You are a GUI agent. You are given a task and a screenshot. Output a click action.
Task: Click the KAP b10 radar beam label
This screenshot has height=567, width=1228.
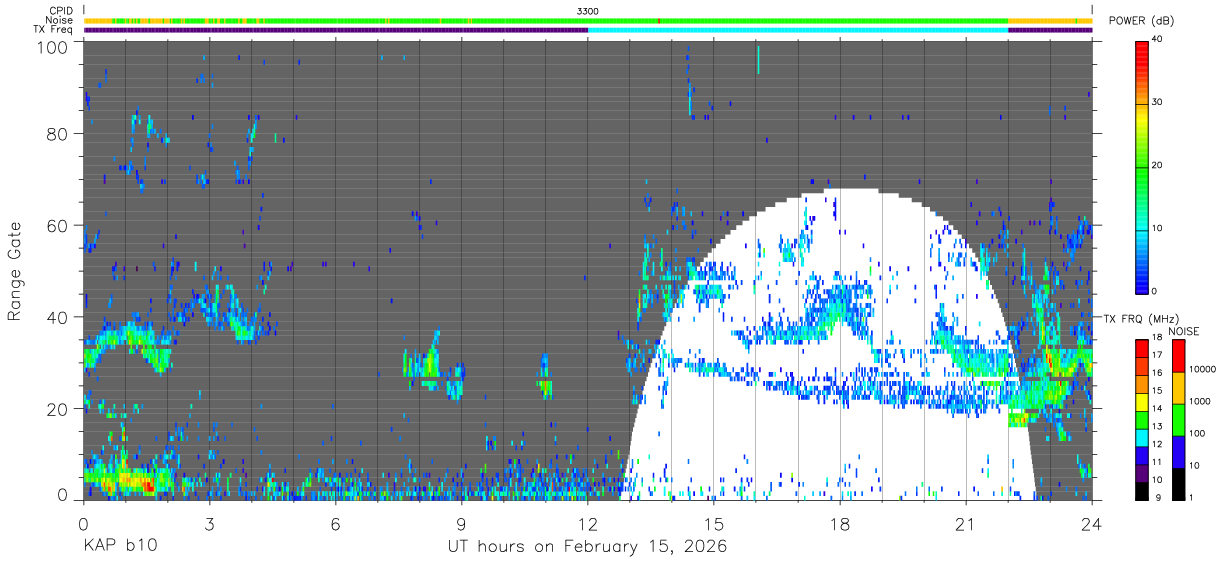[119, 547]
